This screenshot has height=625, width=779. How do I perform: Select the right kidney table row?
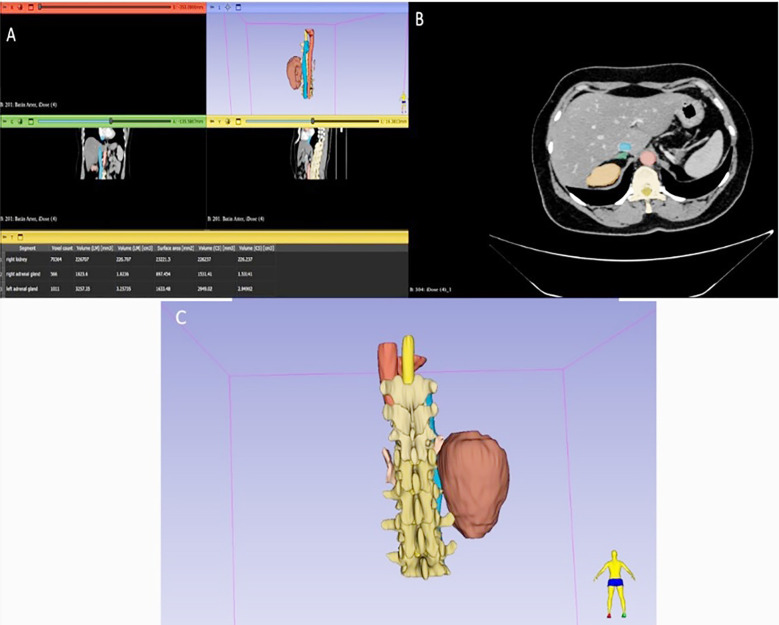point(138,259)
